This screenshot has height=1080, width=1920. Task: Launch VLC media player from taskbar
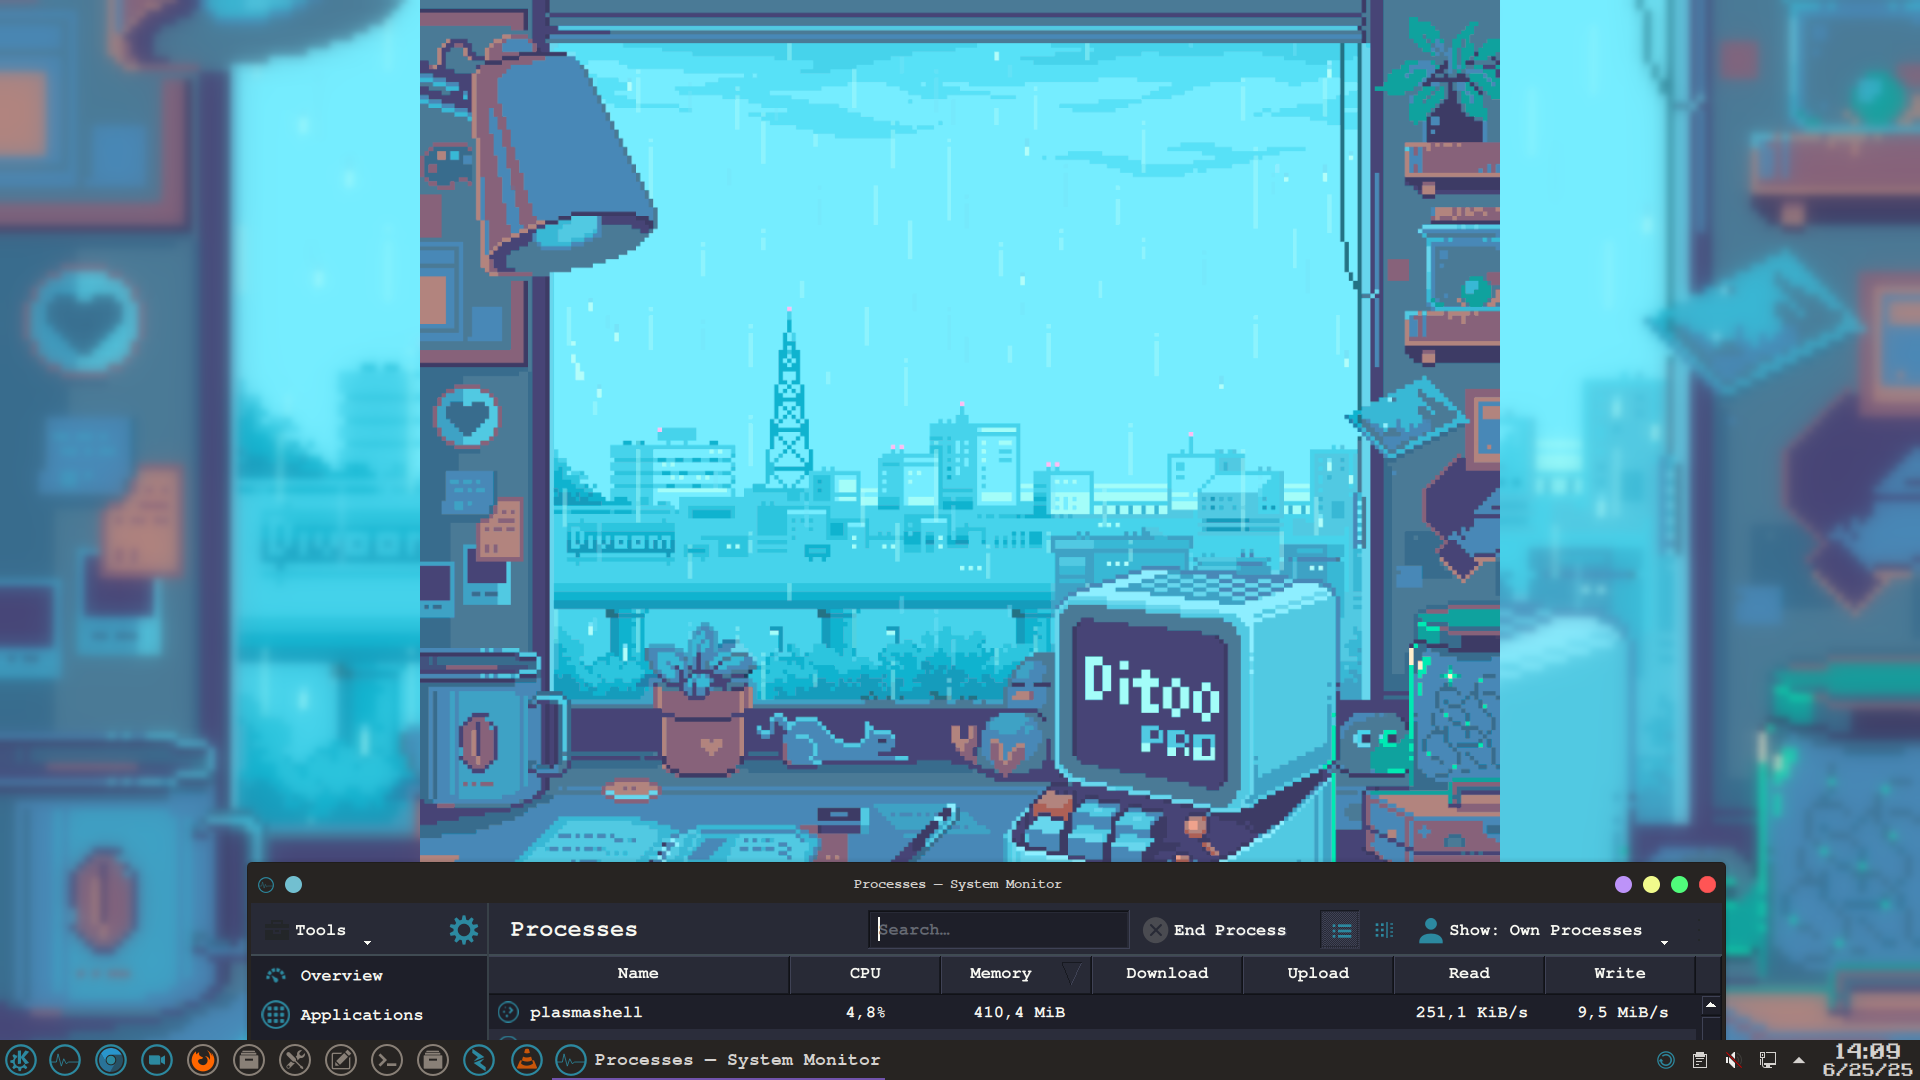click(527, 1060)
